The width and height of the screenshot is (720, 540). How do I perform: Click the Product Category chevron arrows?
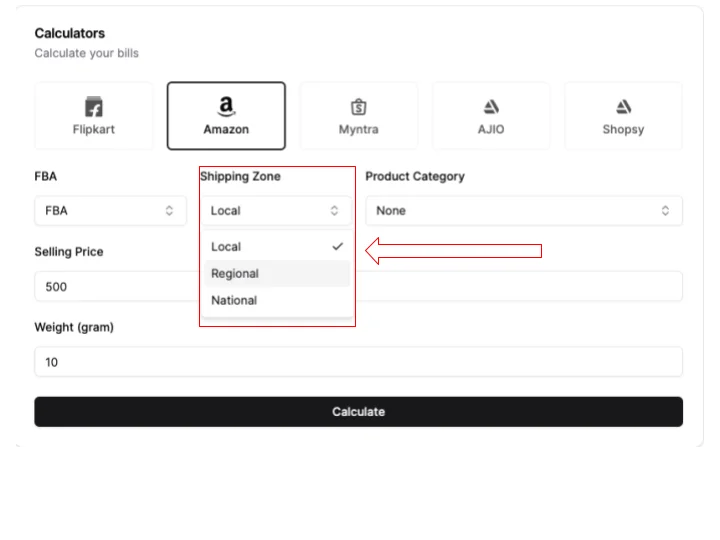665,211
